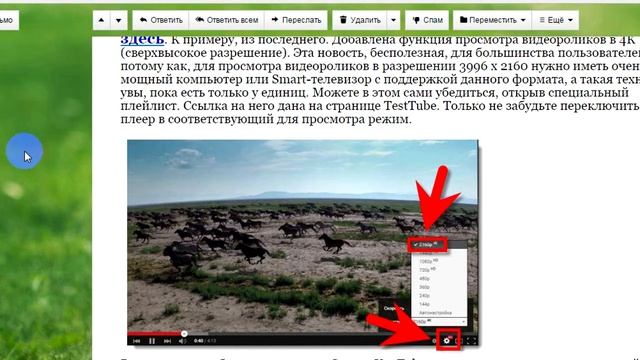Click the settings gear icon in the player

click(x=447, y=340)
